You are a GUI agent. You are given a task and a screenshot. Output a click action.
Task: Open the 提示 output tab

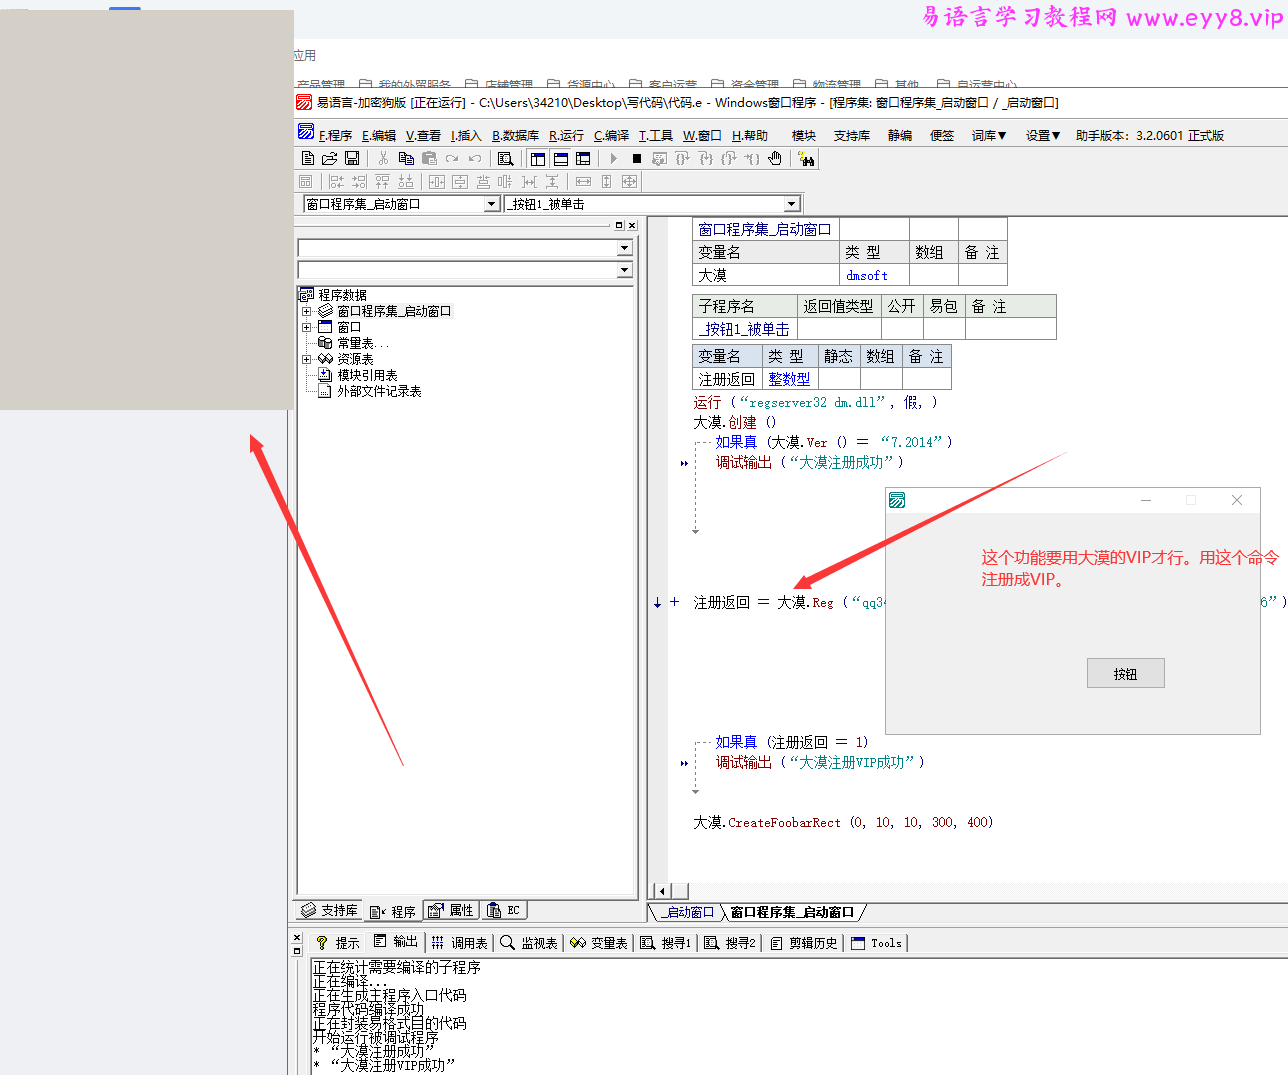(337, 942)
